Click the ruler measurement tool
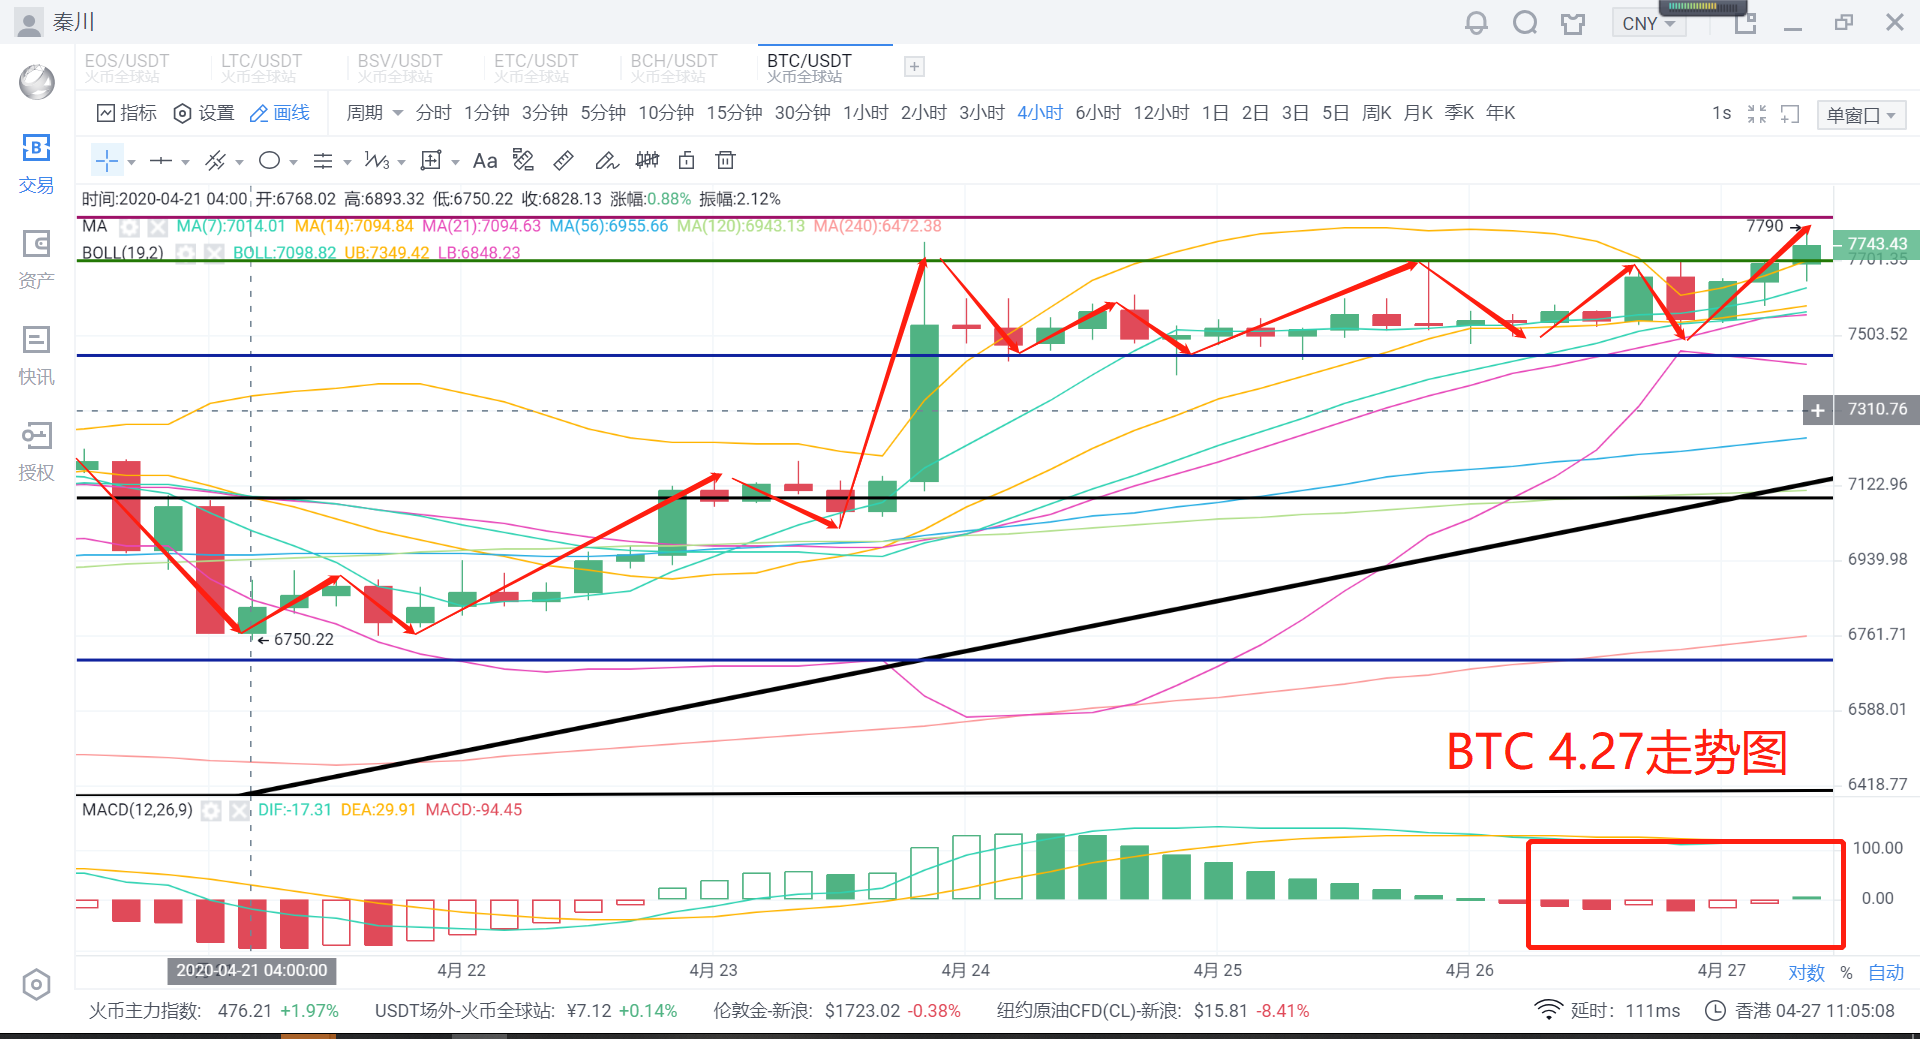Image resolution: width=1920 pixels, height=1039 pixels. click(563, 161)
